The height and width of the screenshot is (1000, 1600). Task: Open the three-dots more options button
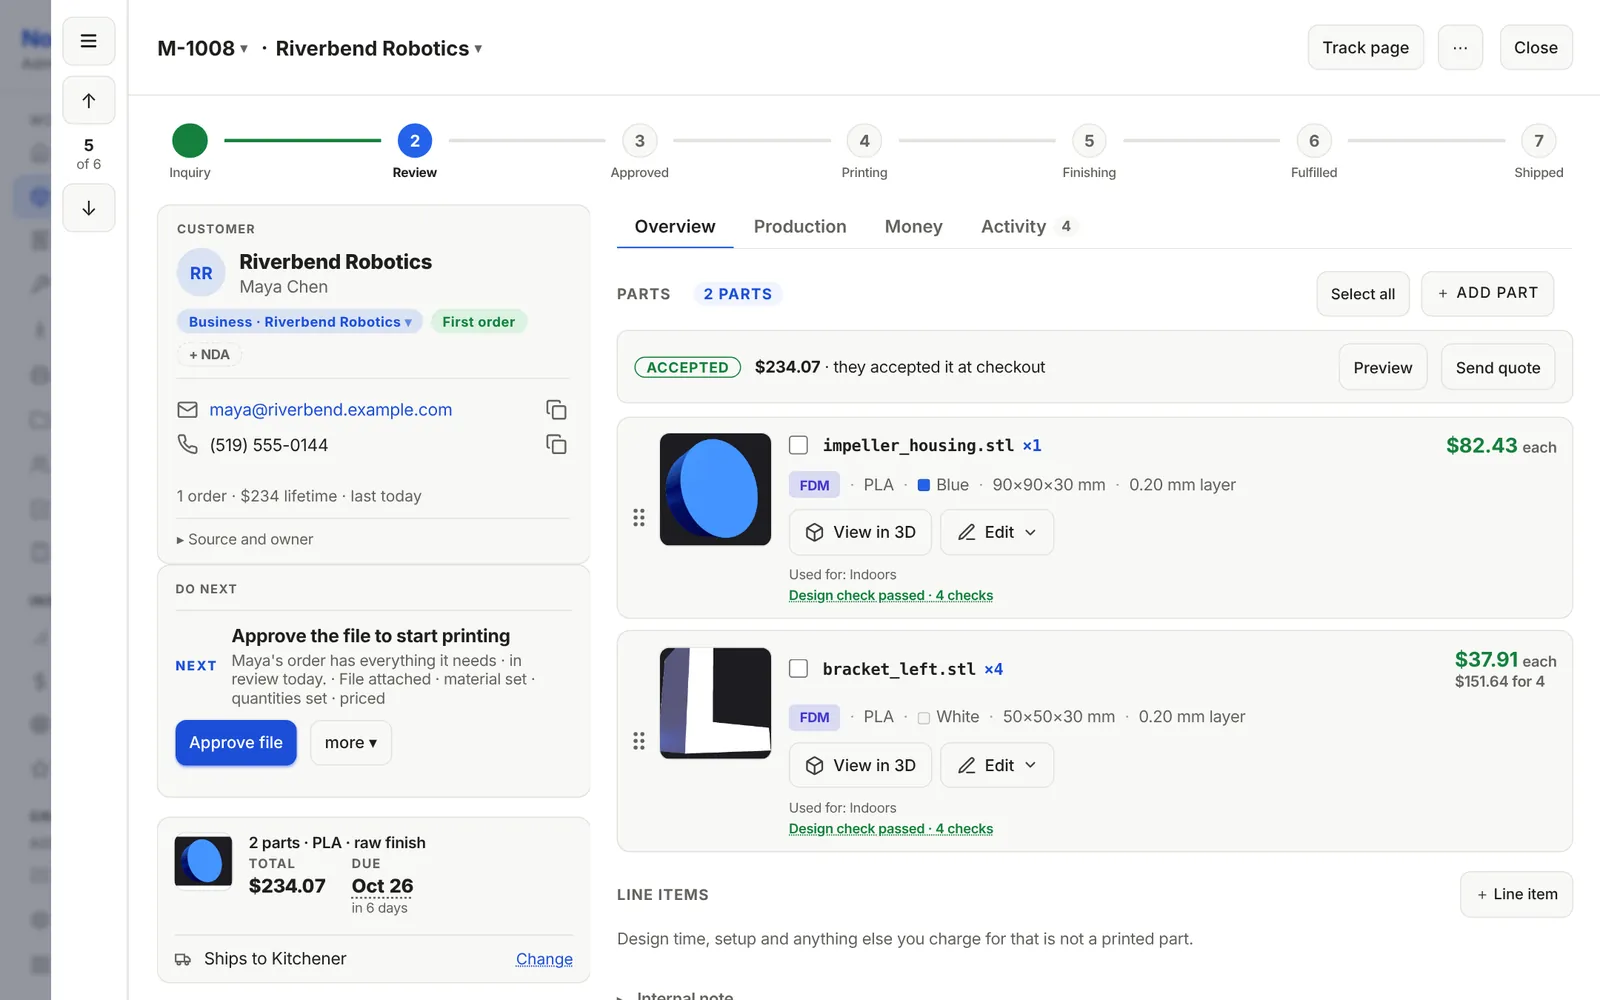(1460, 47)
